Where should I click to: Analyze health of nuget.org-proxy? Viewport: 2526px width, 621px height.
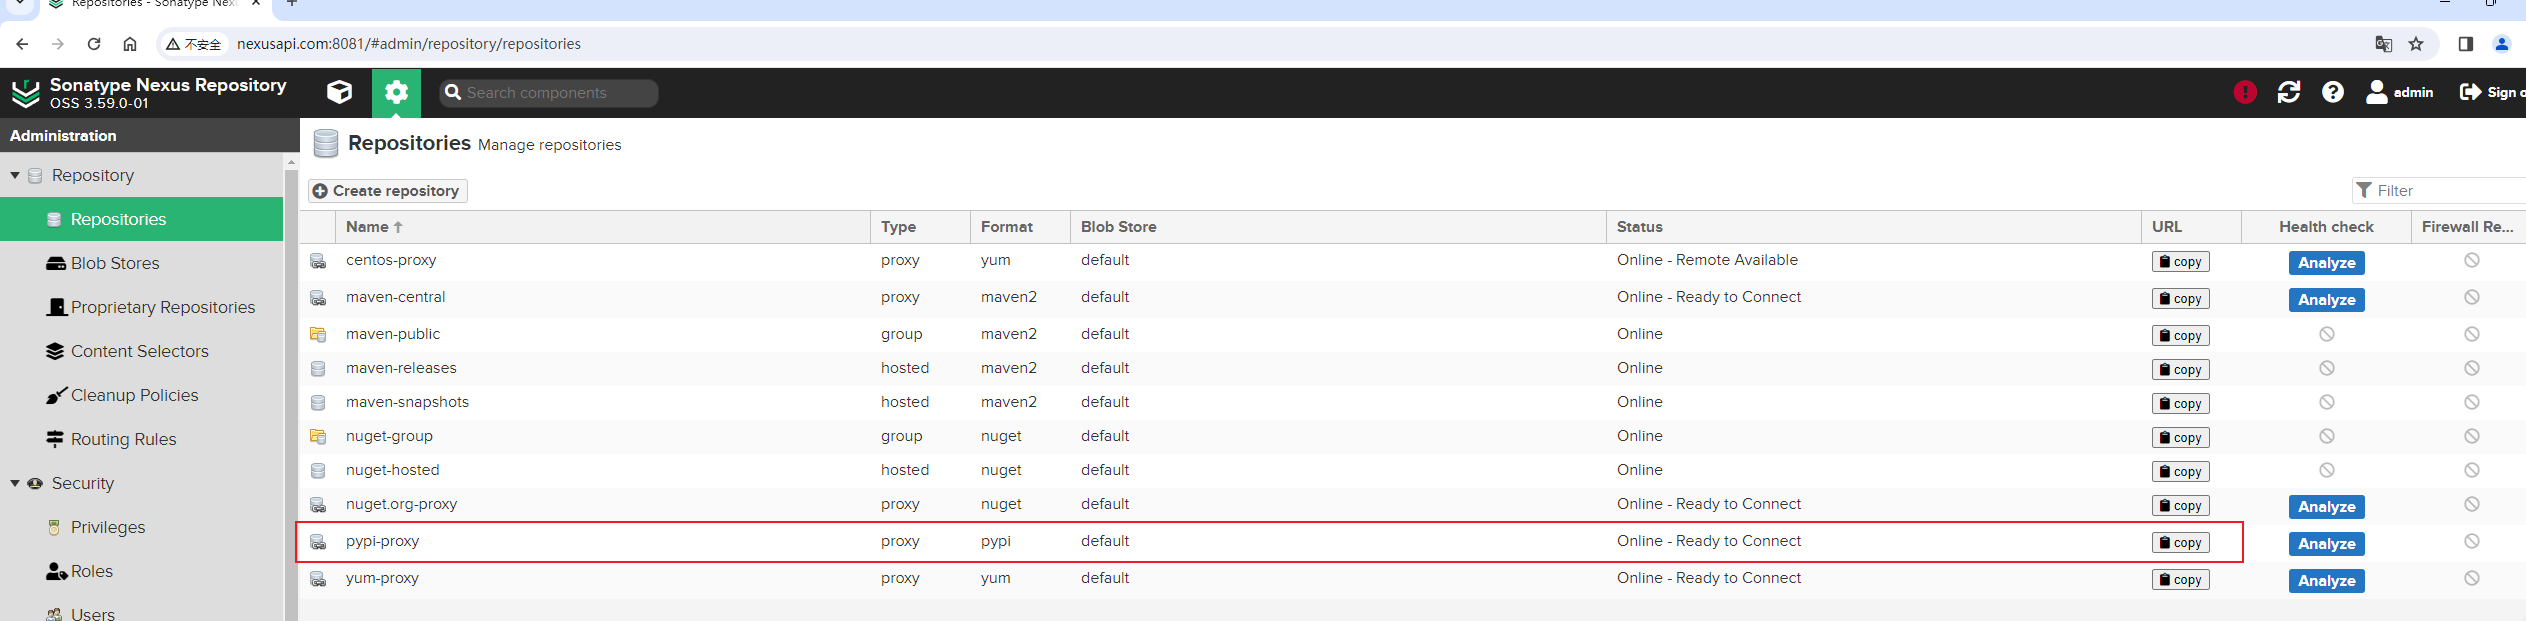(2326, 507)
